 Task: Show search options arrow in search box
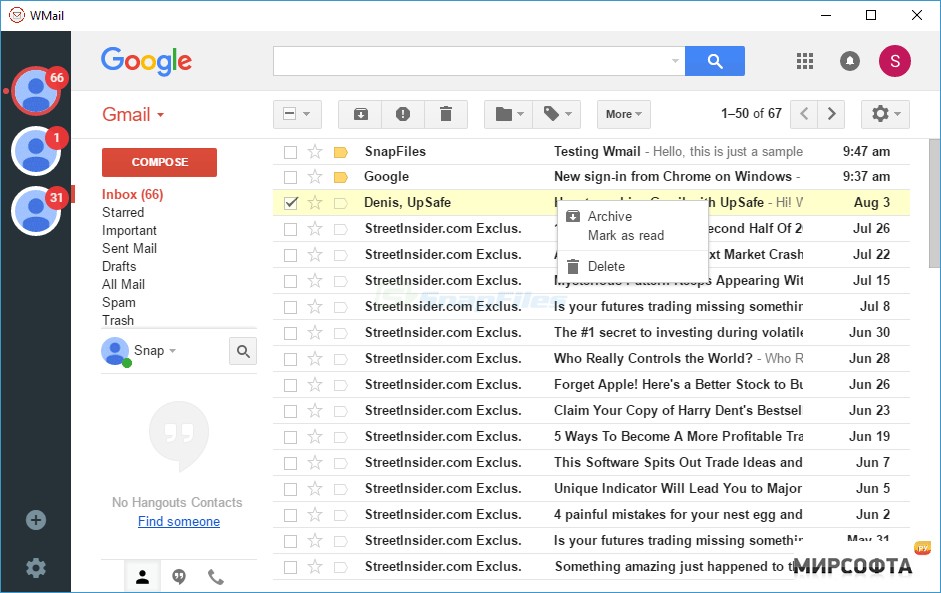coord(675,61)
